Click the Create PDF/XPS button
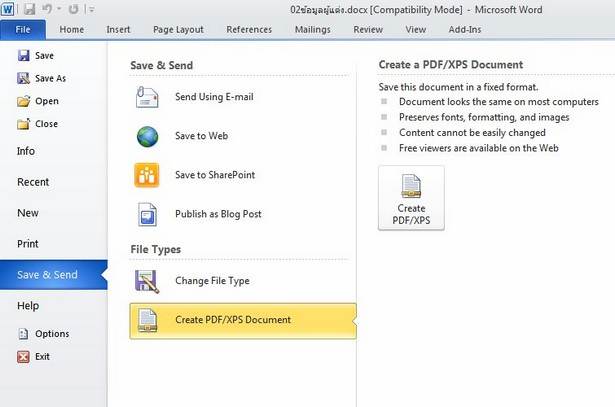This screenshot has width=615, height=407. pyautogui.click(x=411, y=198)
